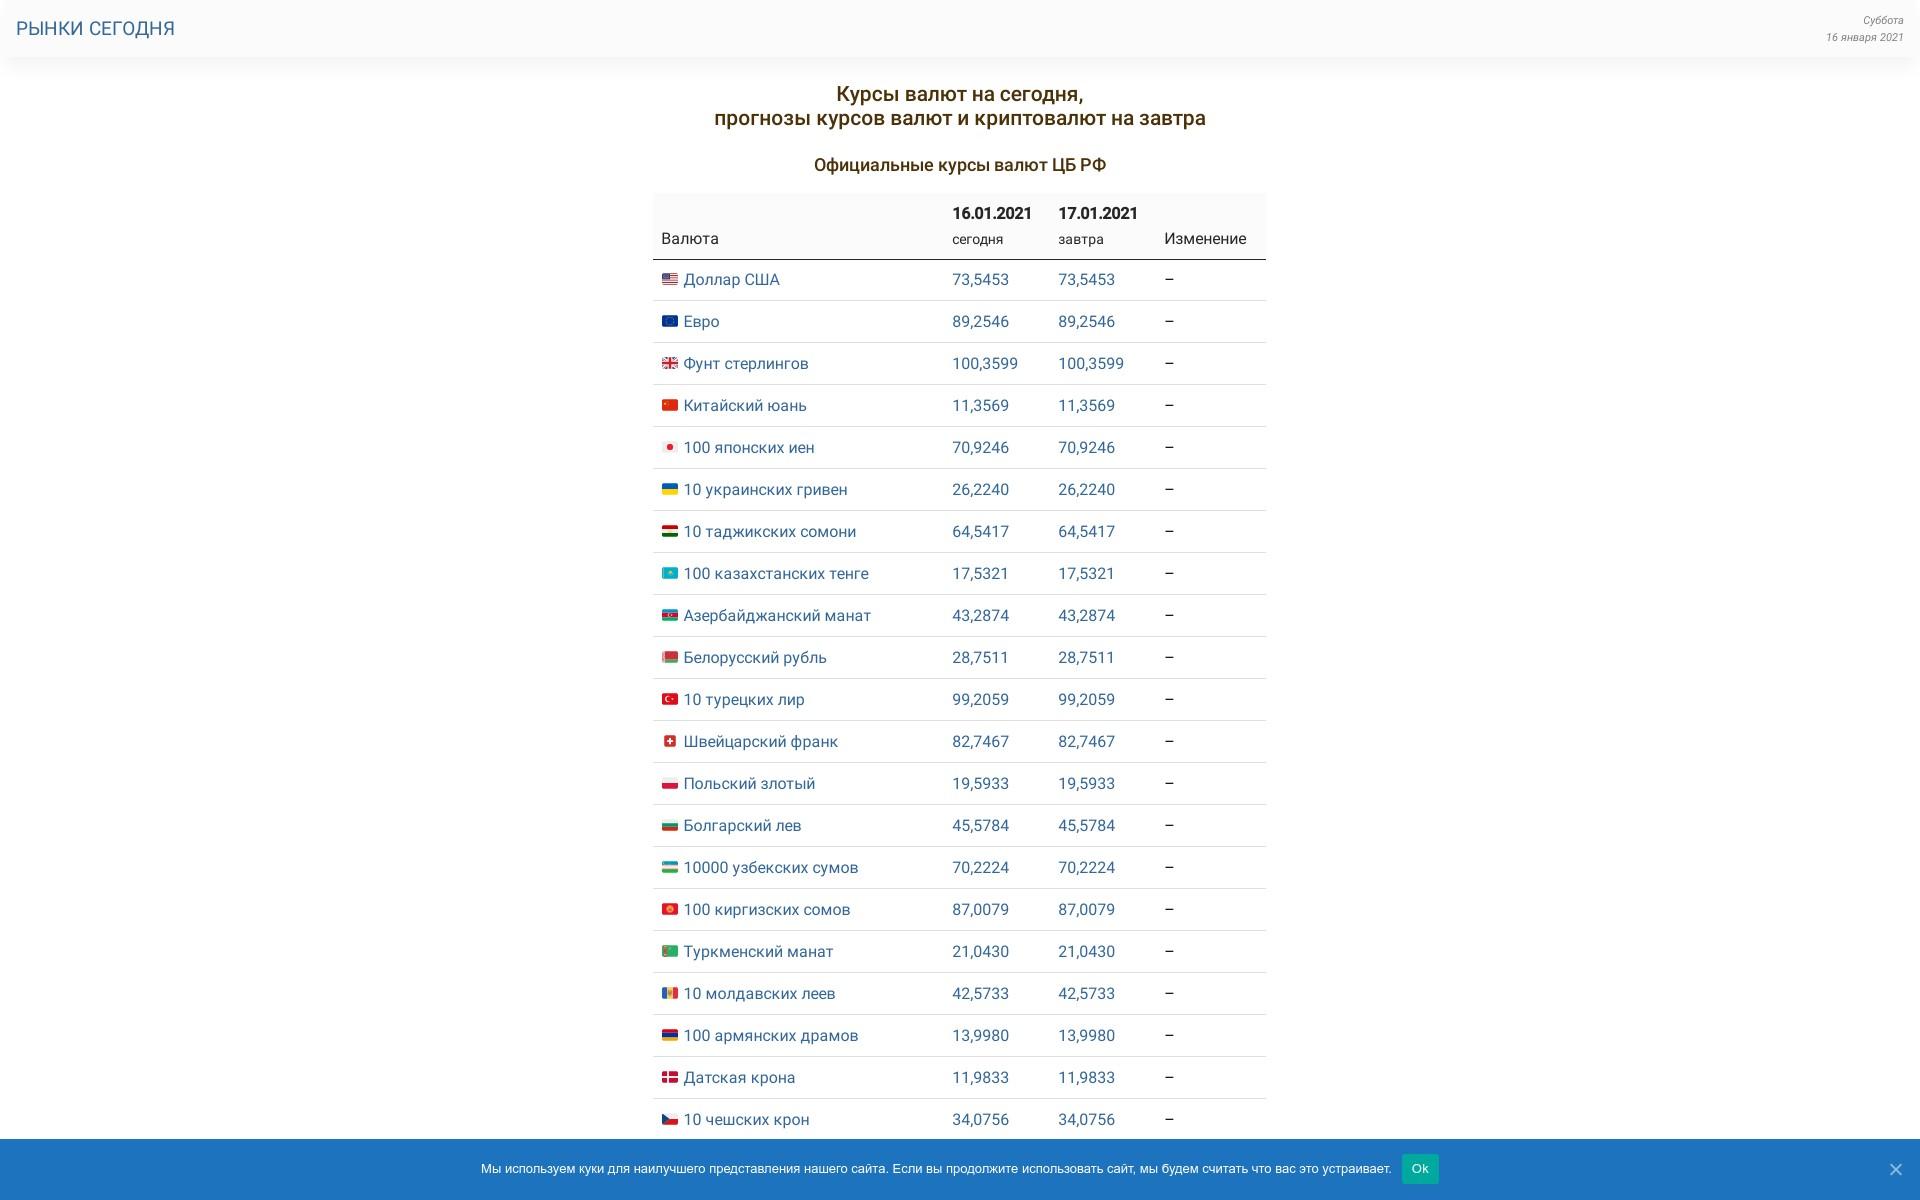Click today's Danish krone rate 11,9833
Screen dimensions: 1920x1200
click(x=980, y=1078)
